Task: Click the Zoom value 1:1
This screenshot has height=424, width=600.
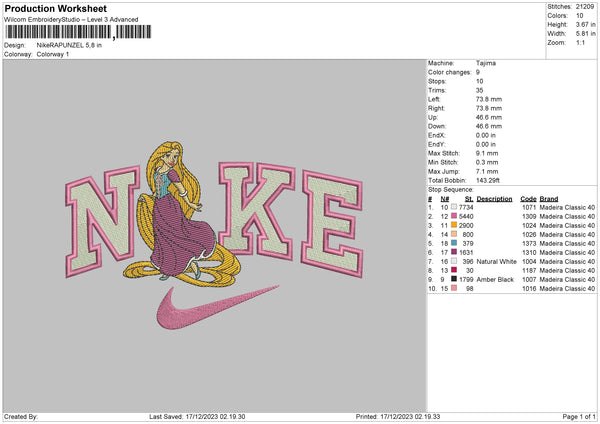Action: click(x=580, y=42)
